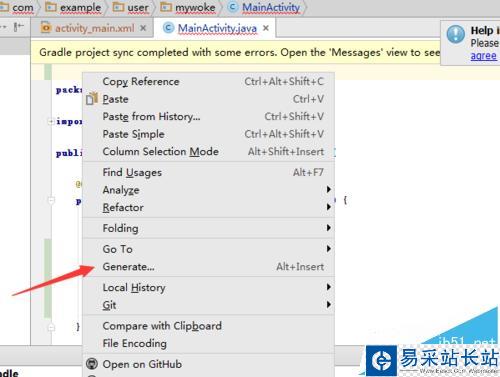This screenshot has width=500, height=377.
Task: Click the MainActivity.java class icon on tab
Action: (169, 28)
